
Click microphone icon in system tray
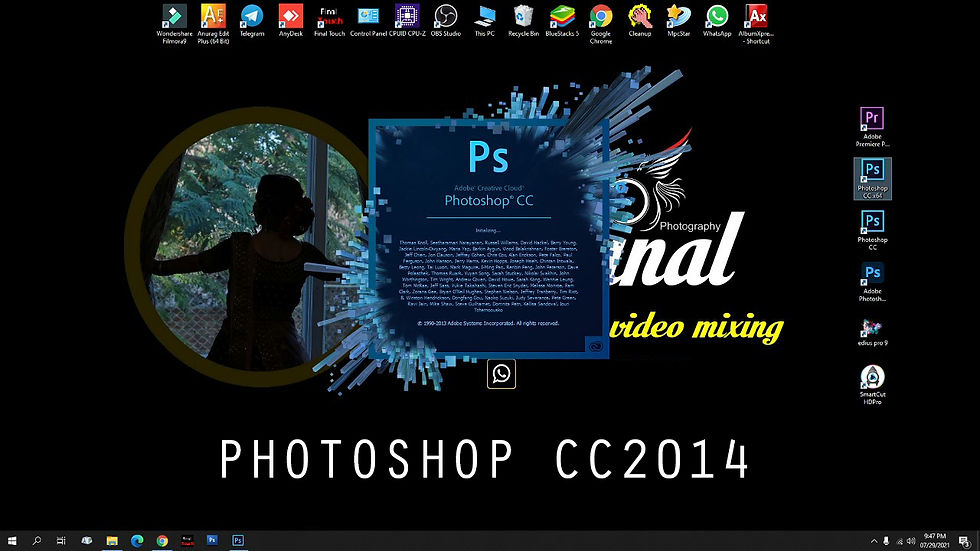coord(886,541)
